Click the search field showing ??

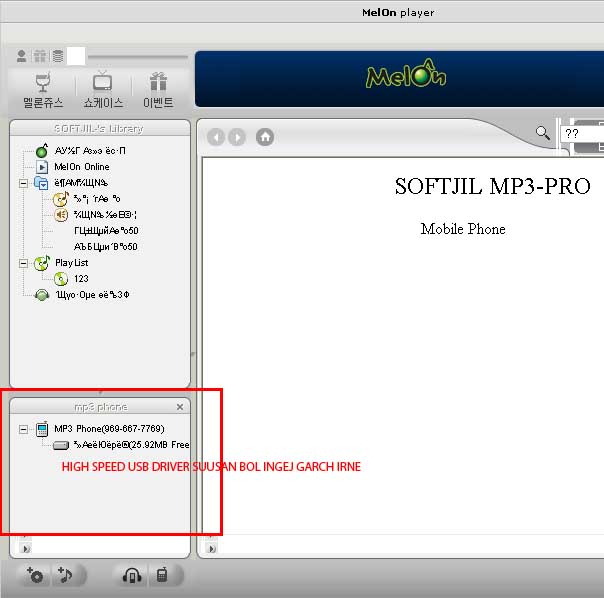582,134
